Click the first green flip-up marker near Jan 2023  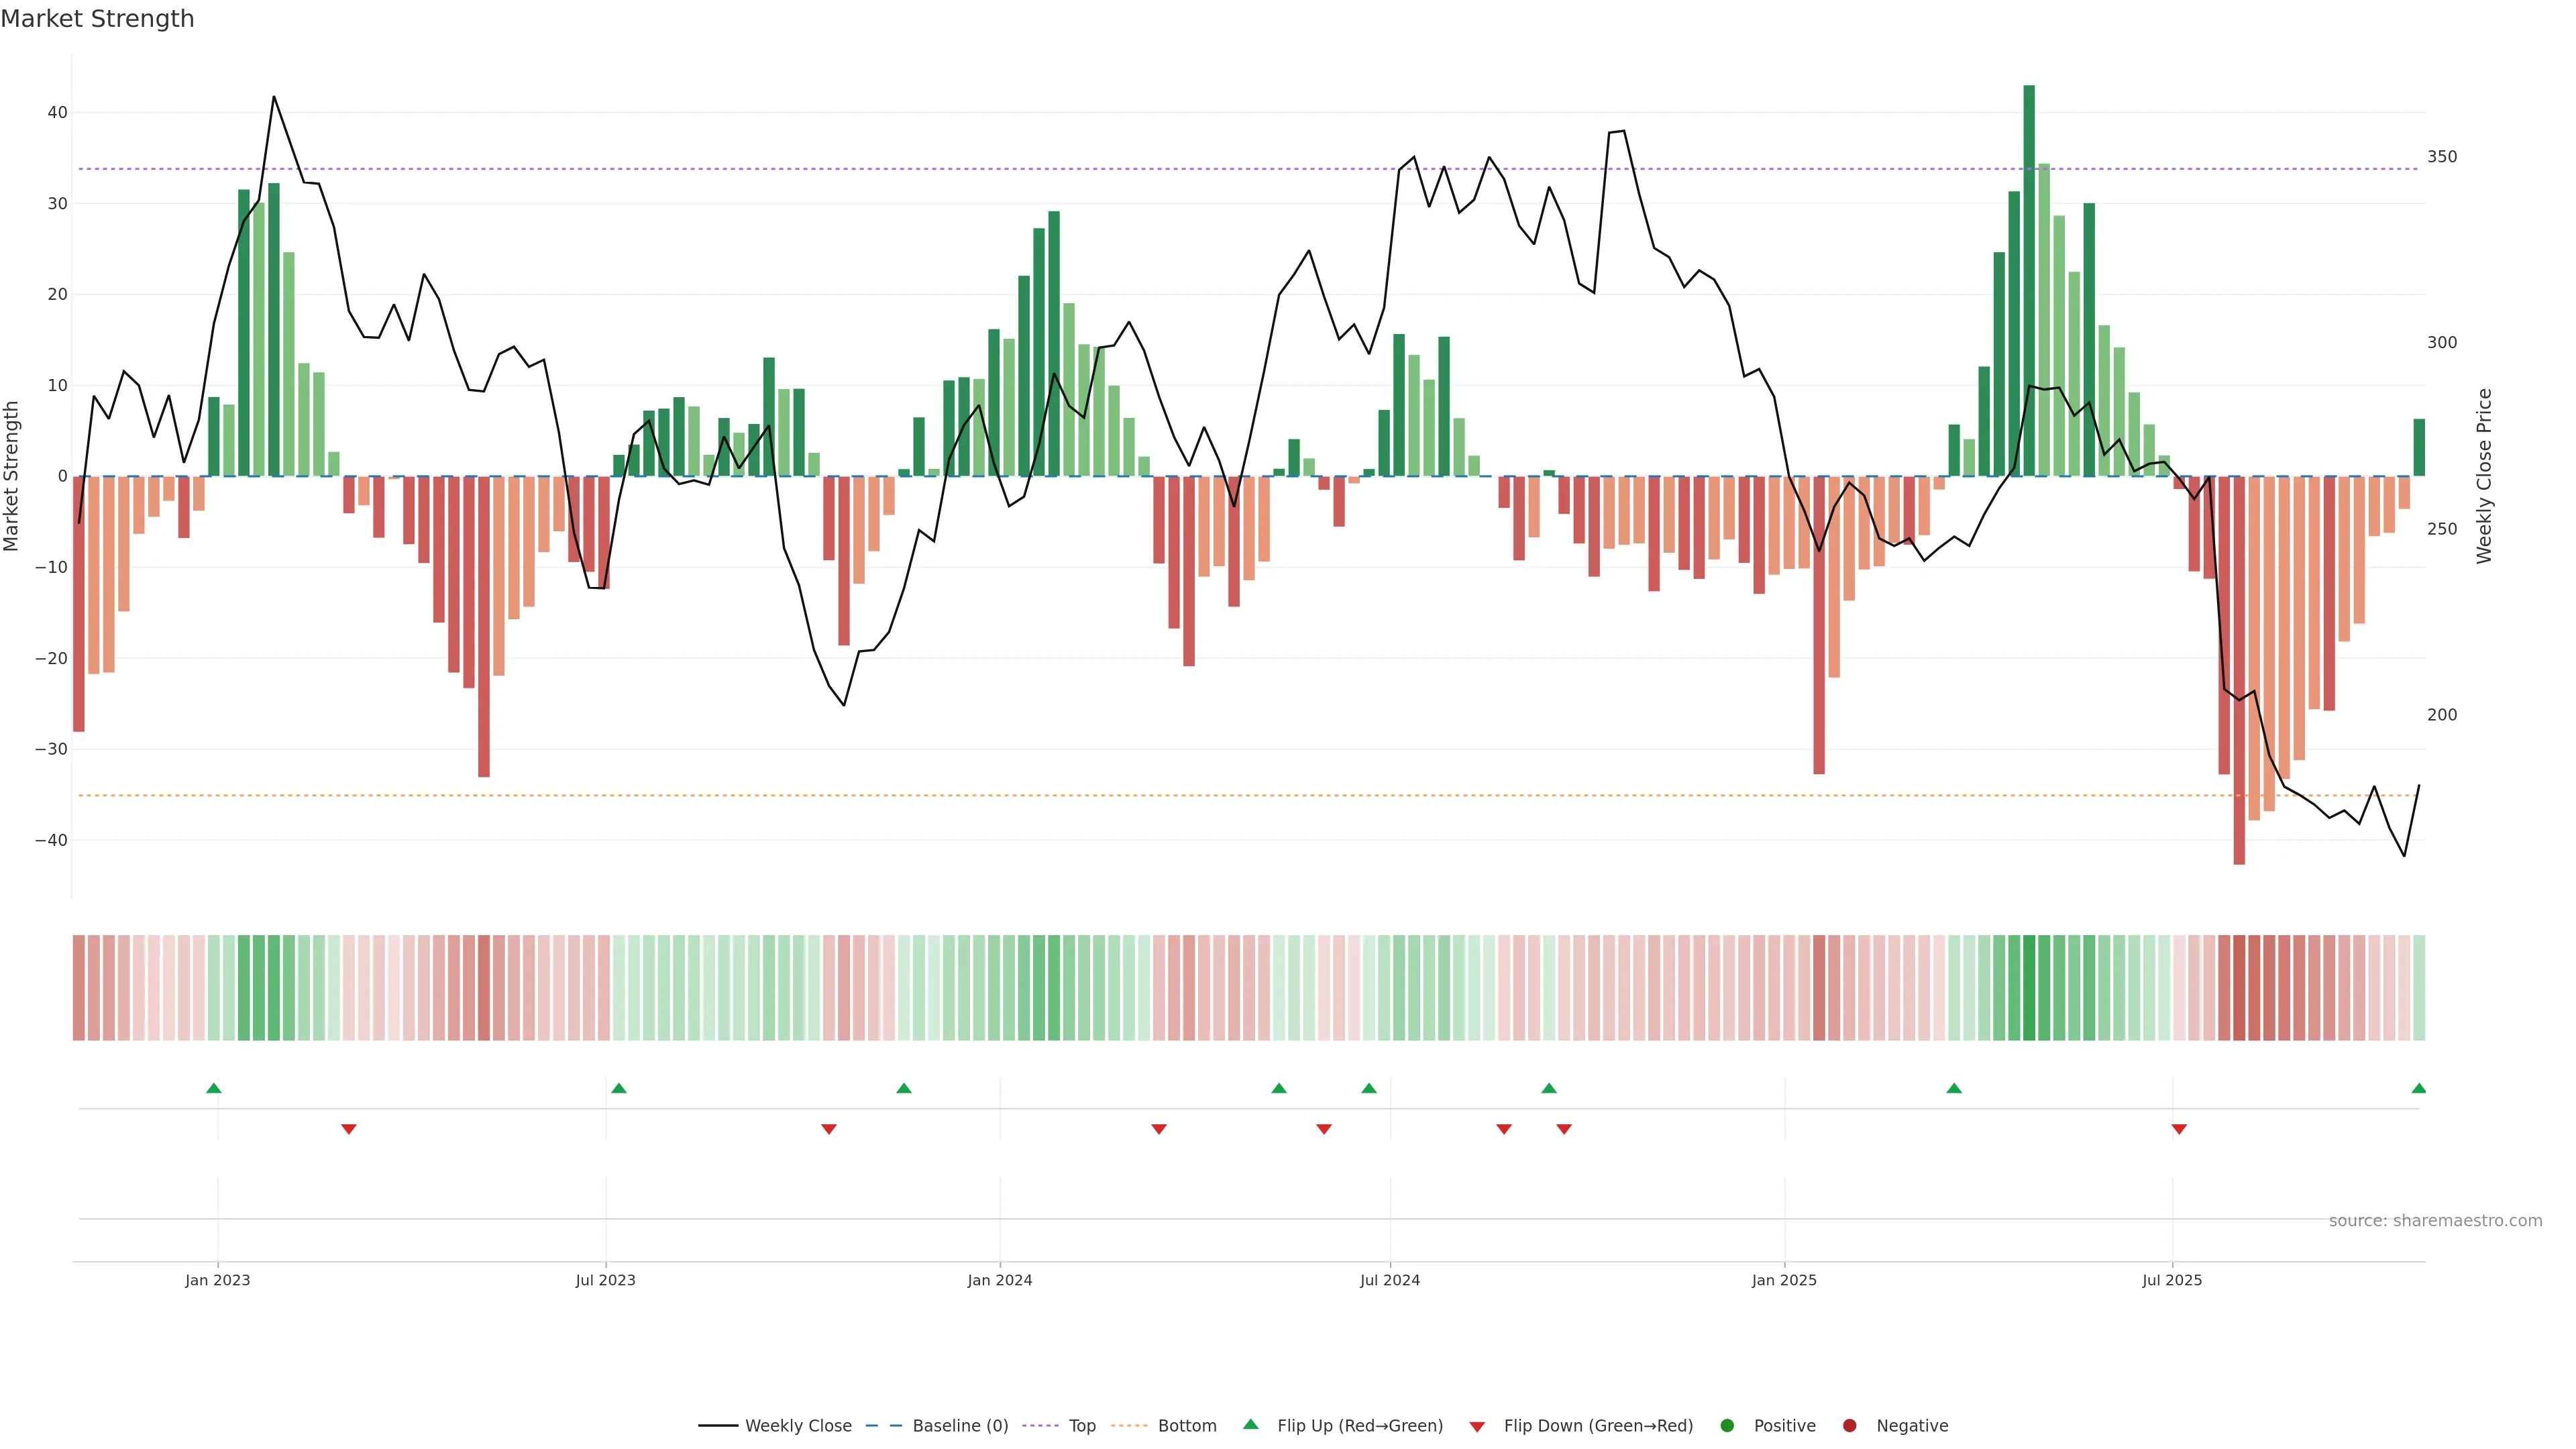pyautogui.click(x=214, y=1088)
